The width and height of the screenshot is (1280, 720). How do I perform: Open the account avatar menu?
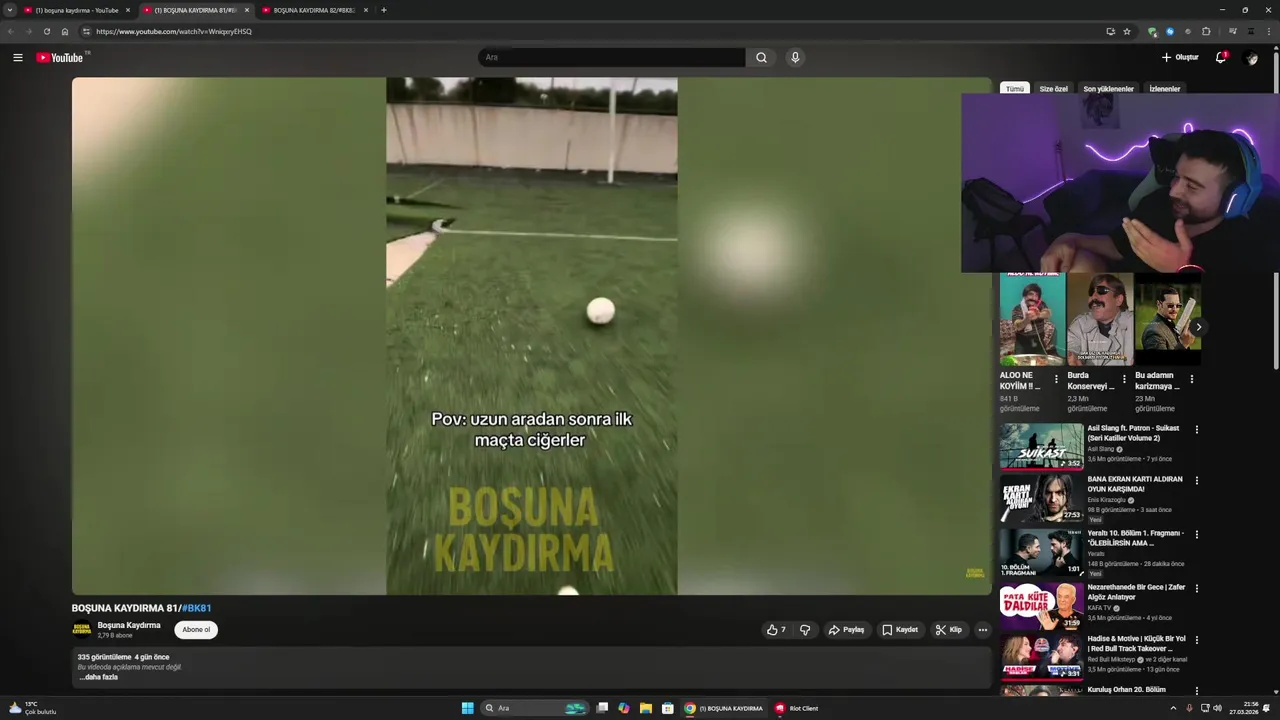click(x=1251, y=57)
